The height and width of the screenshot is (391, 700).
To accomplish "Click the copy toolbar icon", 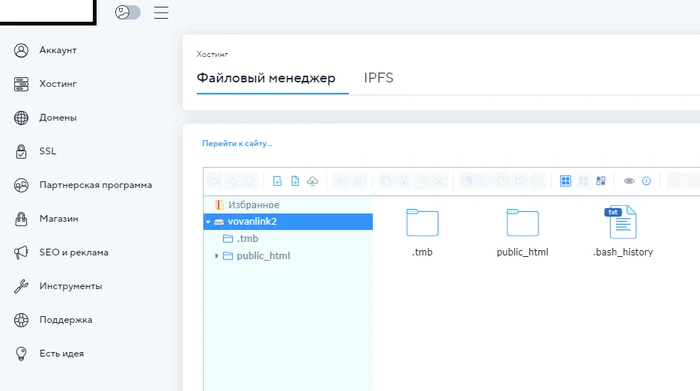I will (x=387, y=181).
